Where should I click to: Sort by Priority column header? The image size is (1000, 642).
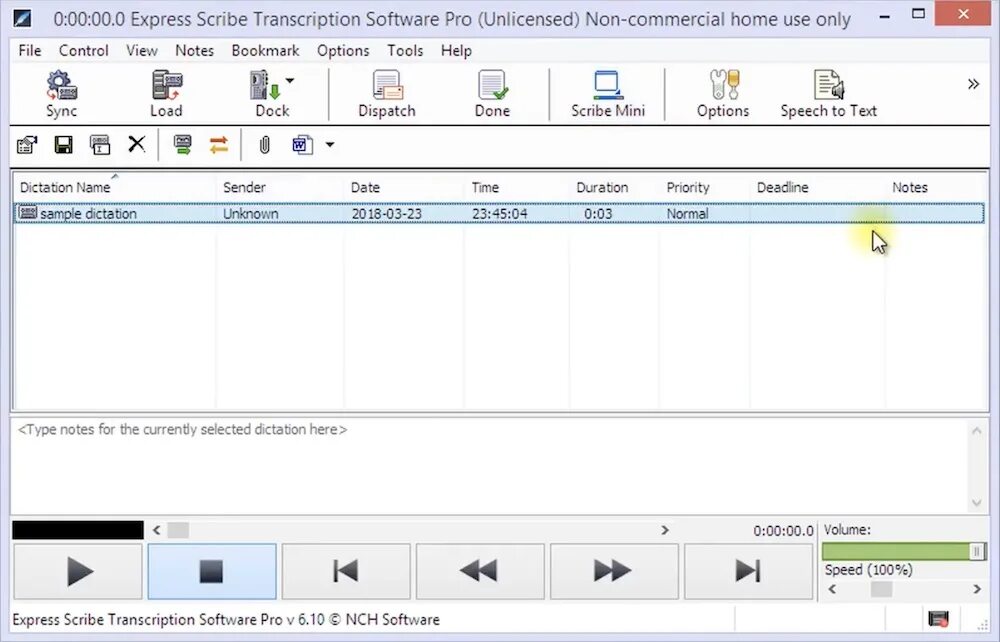705,187
